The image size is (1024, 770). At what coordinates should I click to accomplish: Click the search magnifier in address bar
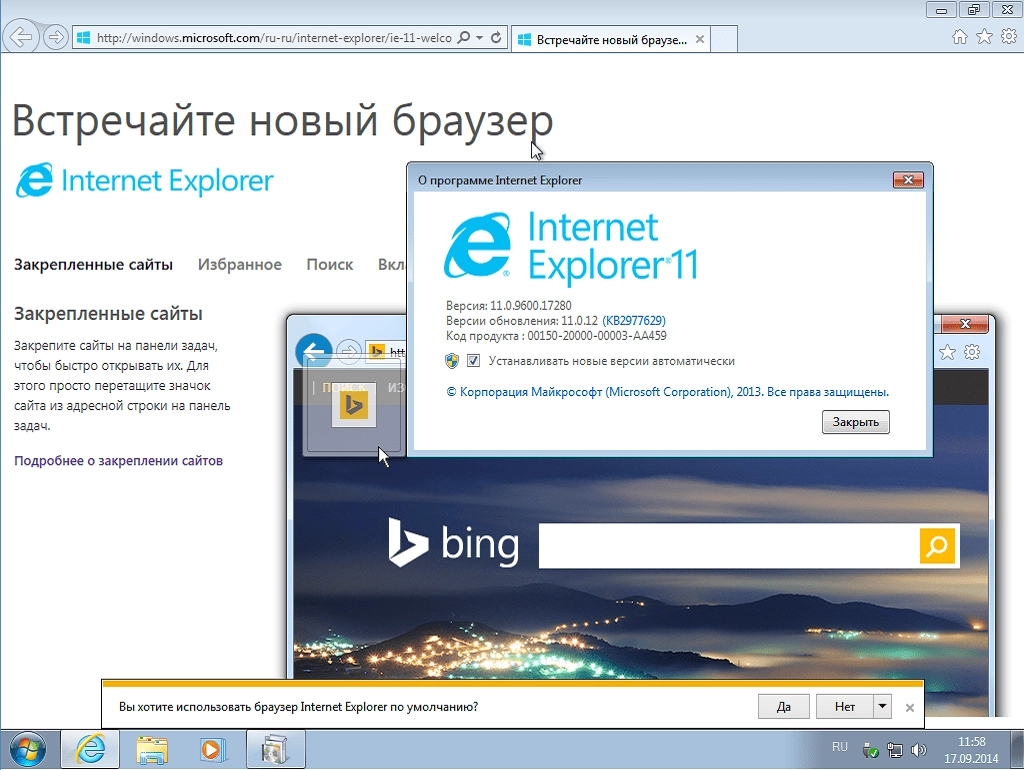tap(463, 37)
